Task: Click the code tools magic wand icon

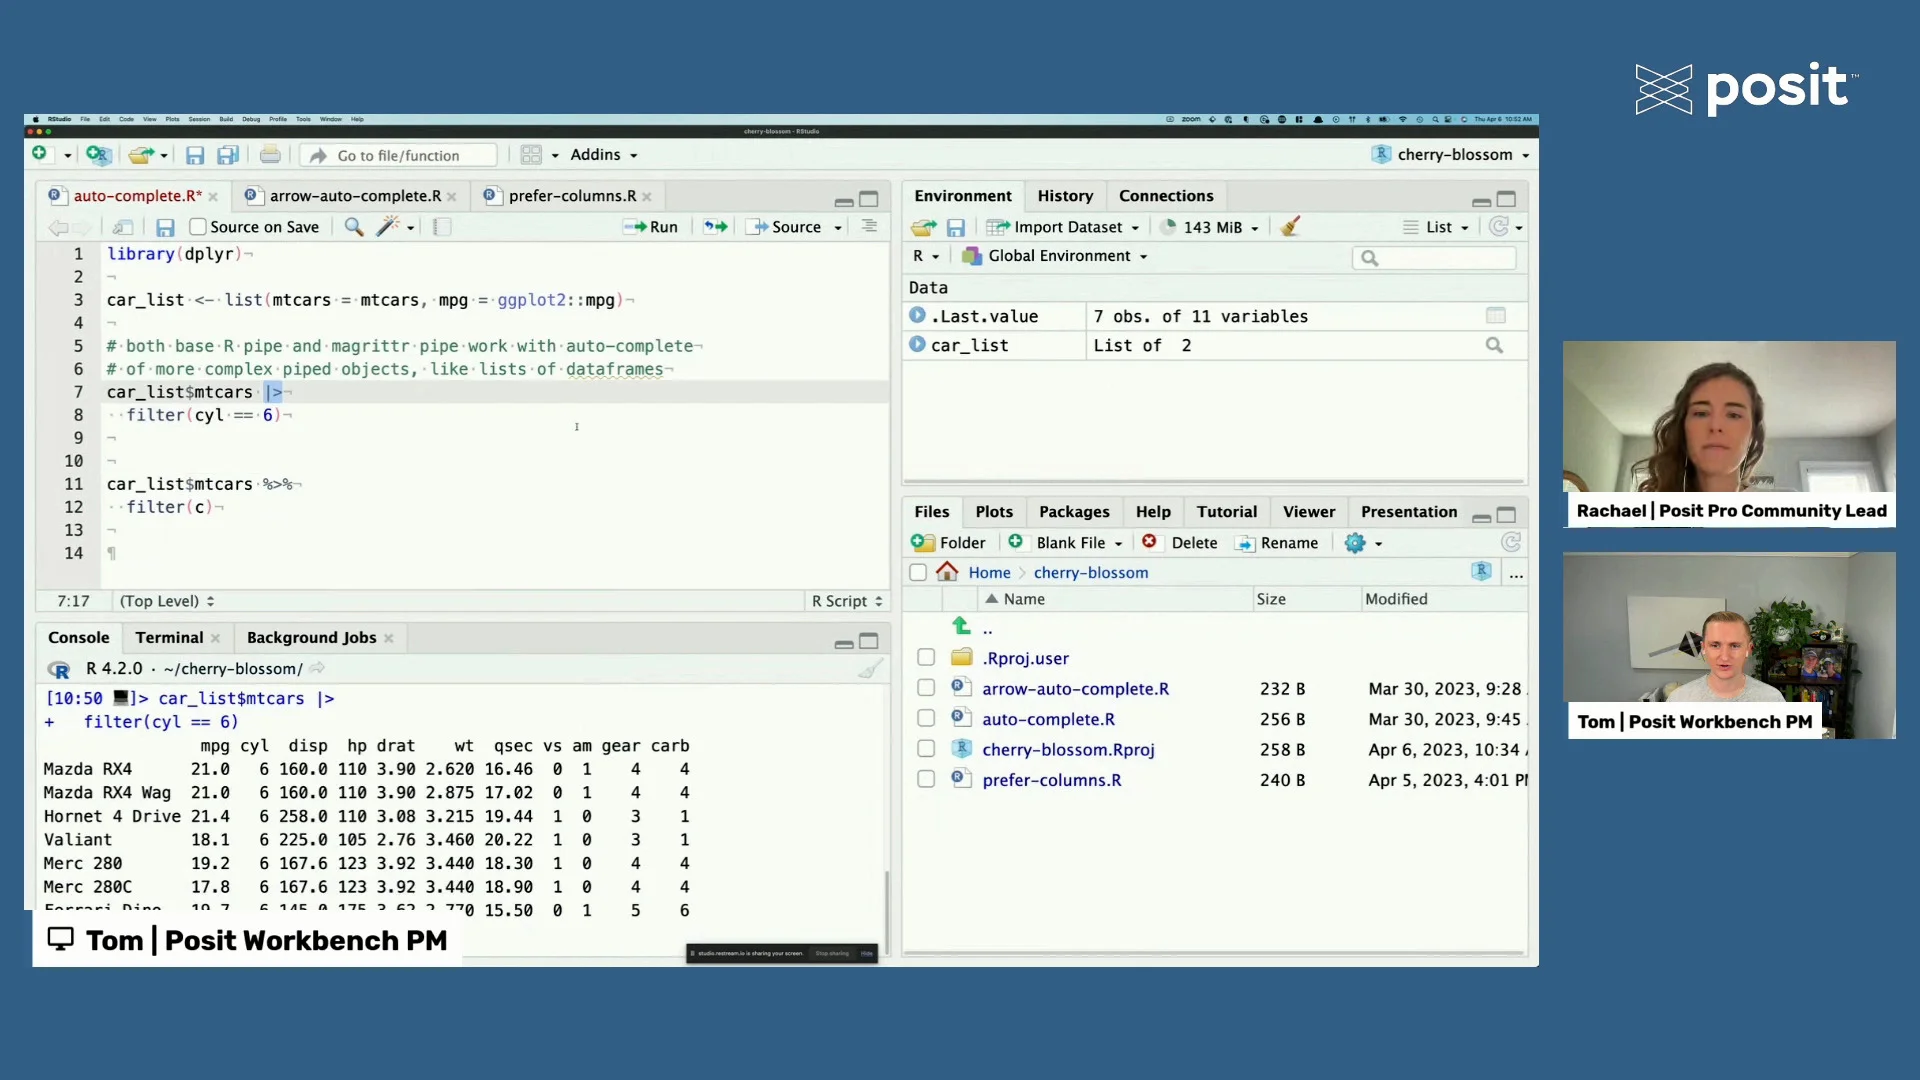Action: [387, 227]
